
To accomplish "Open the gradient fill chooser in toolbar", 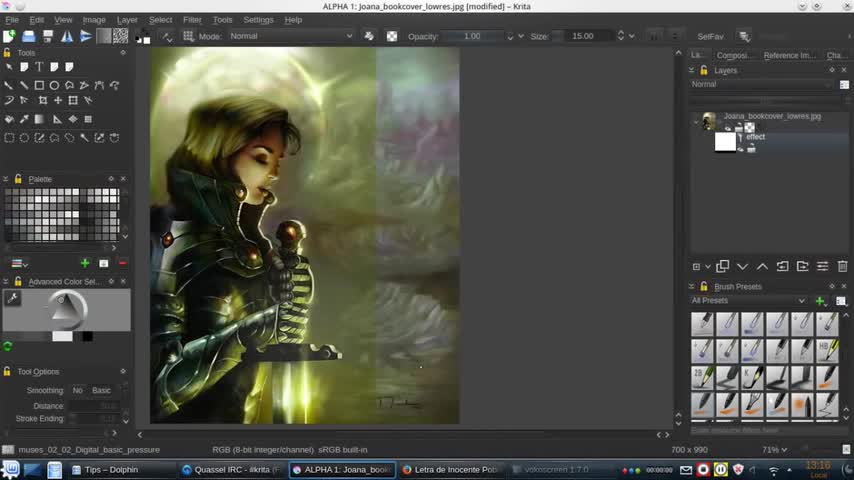I will click(103, 36).
